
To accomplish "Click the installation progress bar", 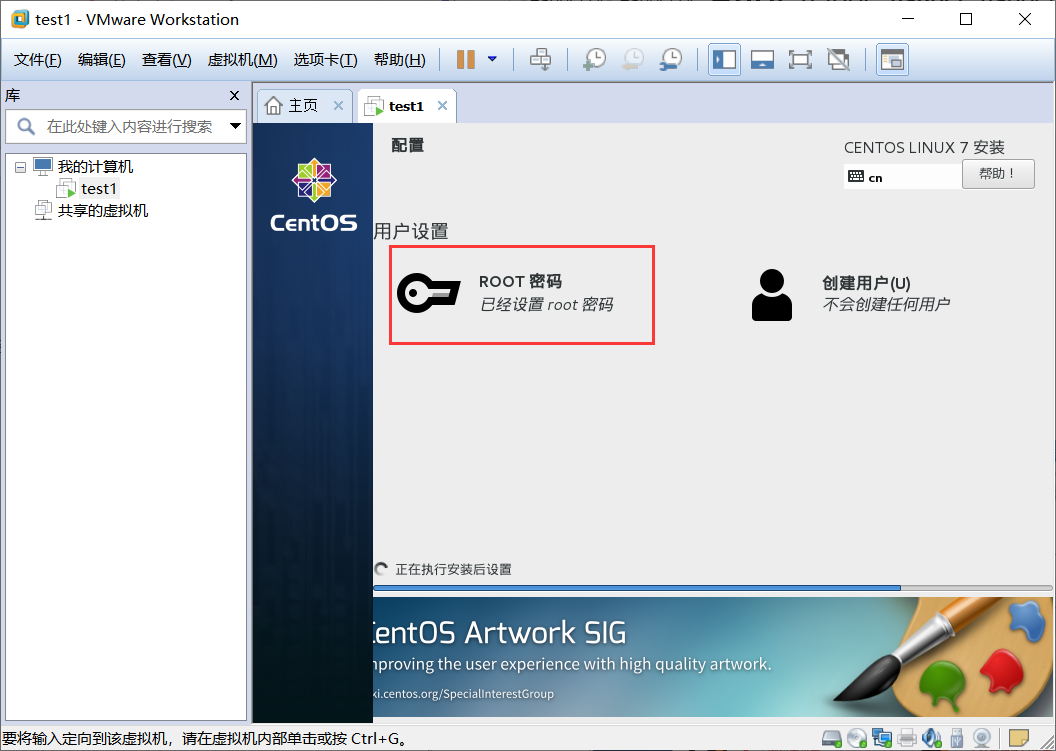I will pyautogui.click(x=713, y=588).
